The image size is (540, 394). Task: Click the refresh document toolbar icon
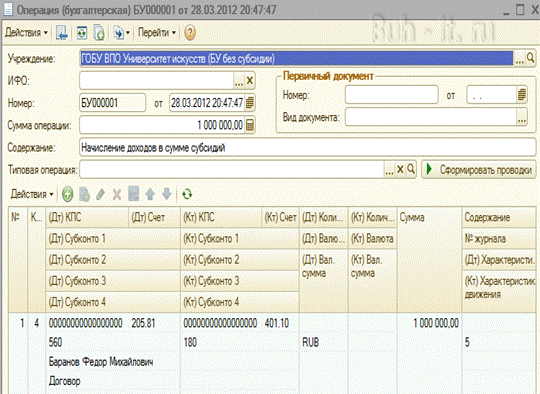tap(82, 33)
